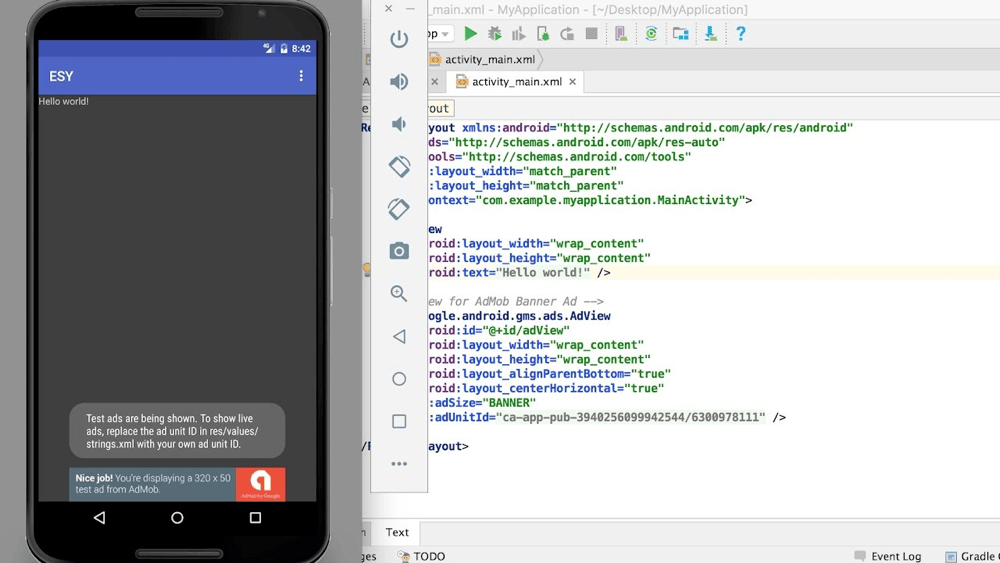
Task: Rotate emulator right
Action: pos(399,208)
